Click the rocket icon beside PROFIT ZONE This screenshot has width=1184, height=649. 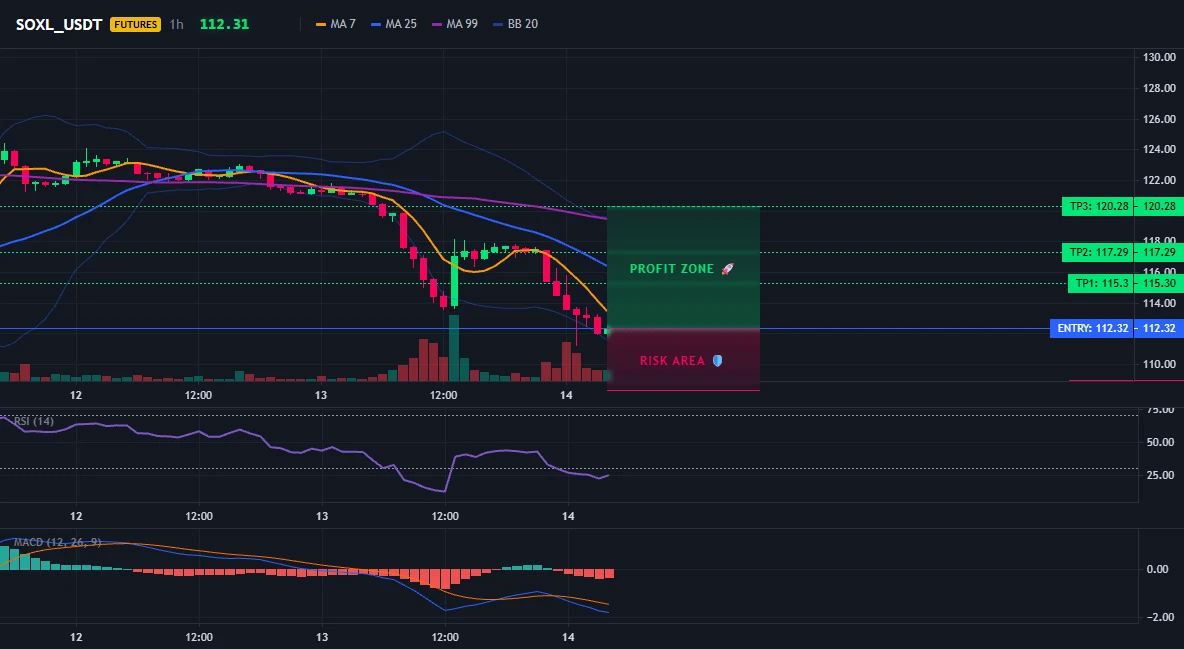point(727,269)
